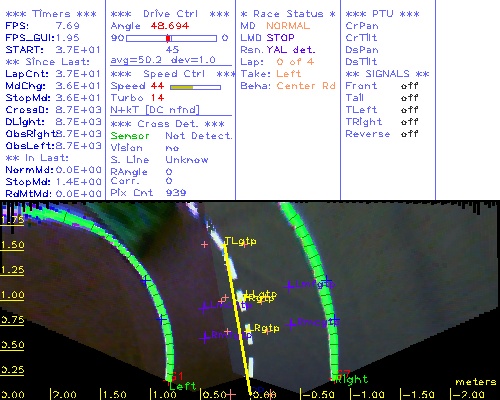Image resolution: width=500 pixels, height=400 pixels.
Task: Click the N+kT [DC nfnd] status field
Action: coord(155,110)
